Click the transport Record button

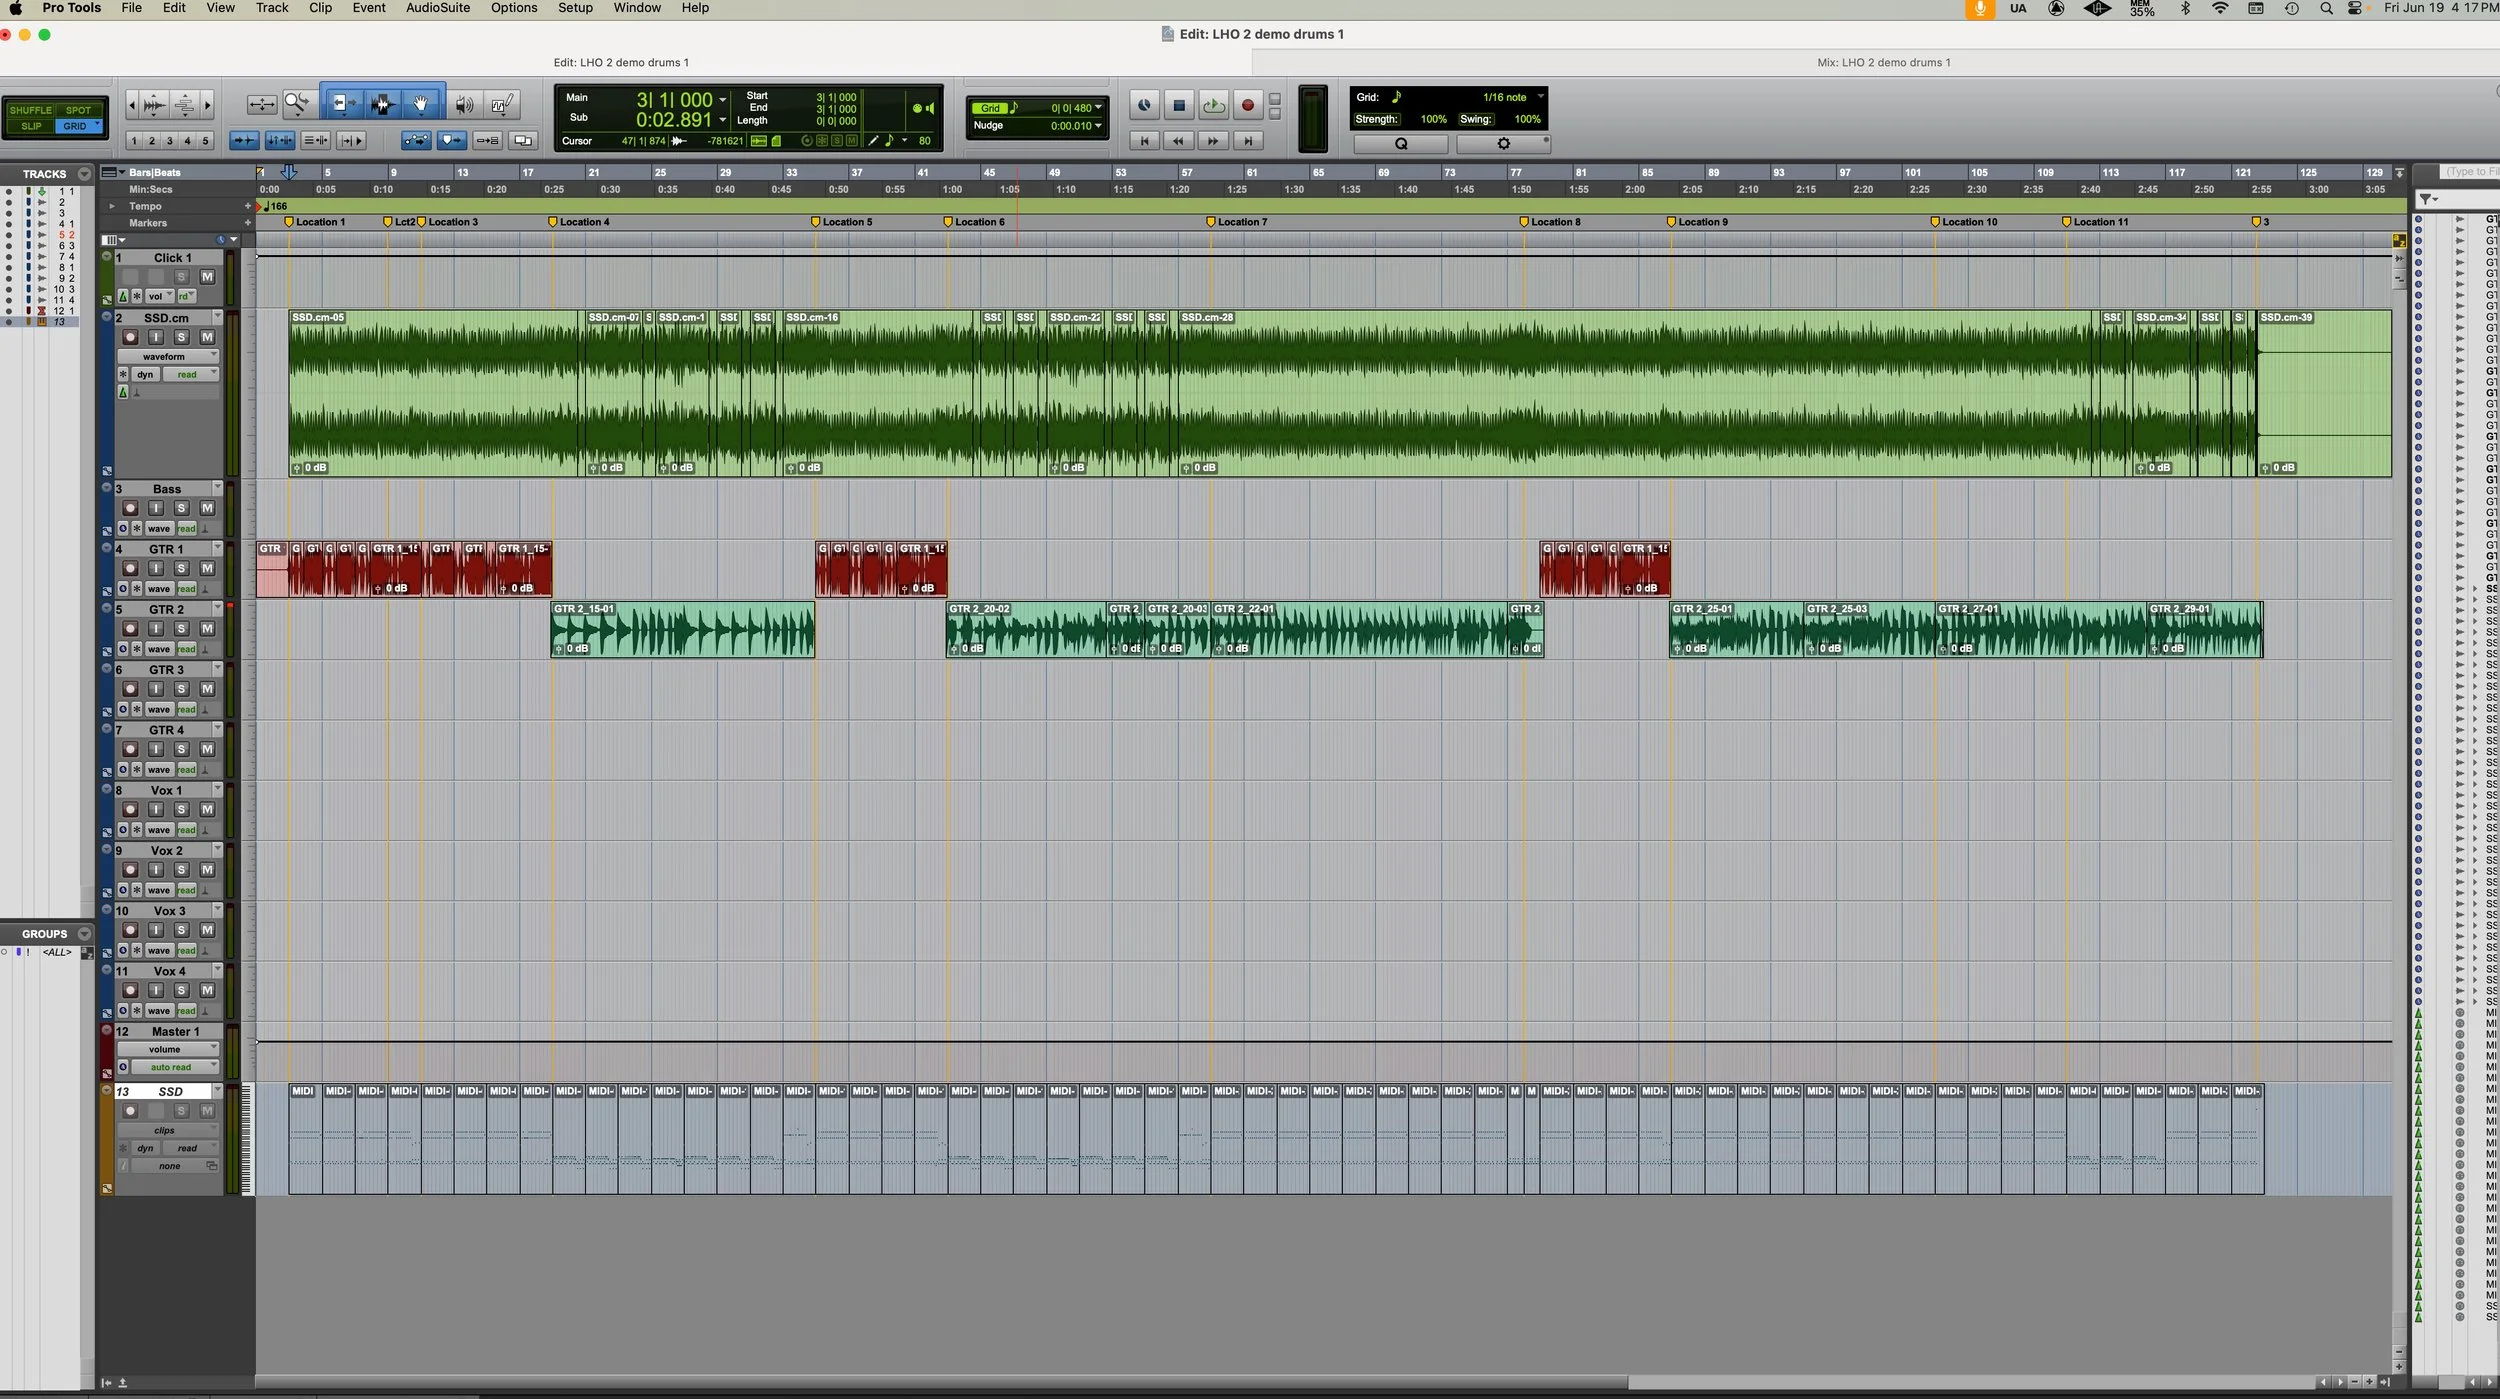1247,105
